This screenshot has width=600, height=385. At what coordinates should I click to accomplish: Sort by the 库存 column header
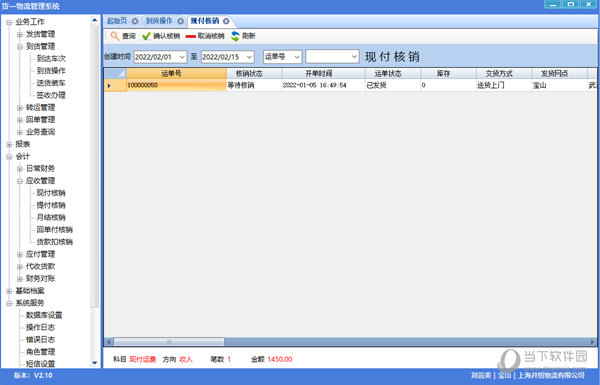tap(448, 73)
